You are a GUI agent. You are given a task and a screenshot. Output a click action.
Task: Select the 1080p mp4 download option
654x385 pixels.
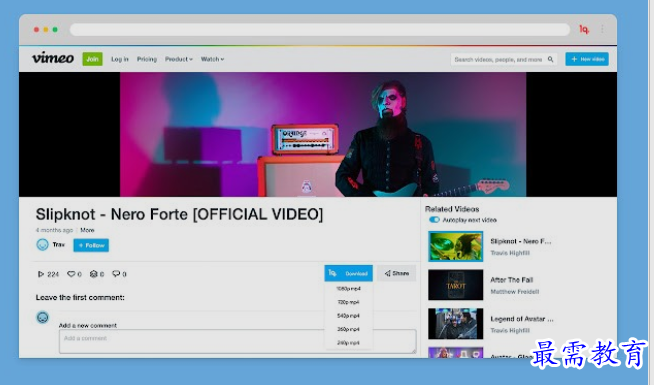click(x=349, y=289)
